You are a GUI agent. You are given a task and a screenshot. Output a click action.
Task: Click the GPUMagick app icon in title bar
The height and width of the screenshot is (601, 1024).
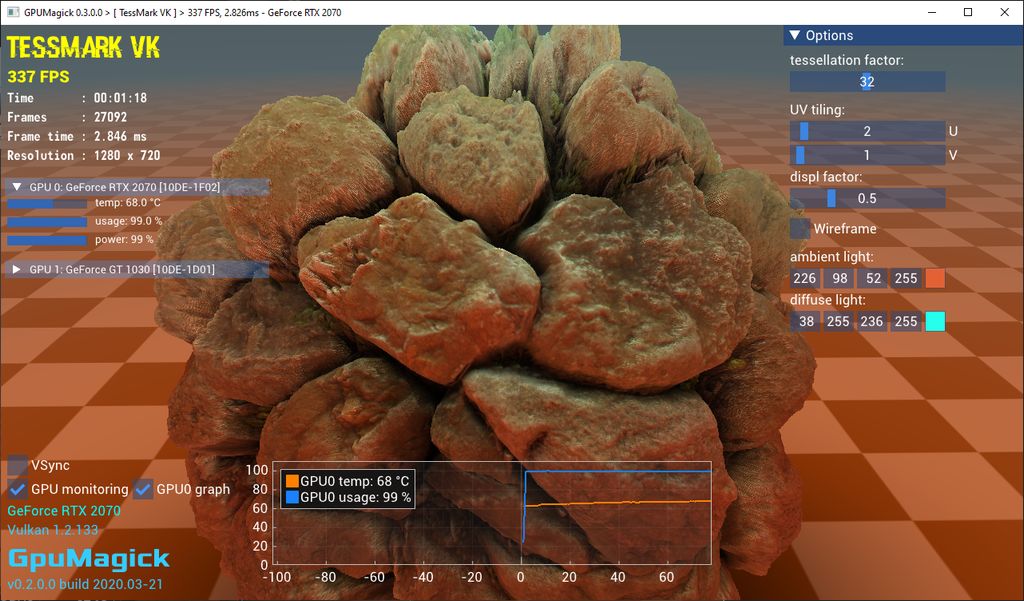13,12
